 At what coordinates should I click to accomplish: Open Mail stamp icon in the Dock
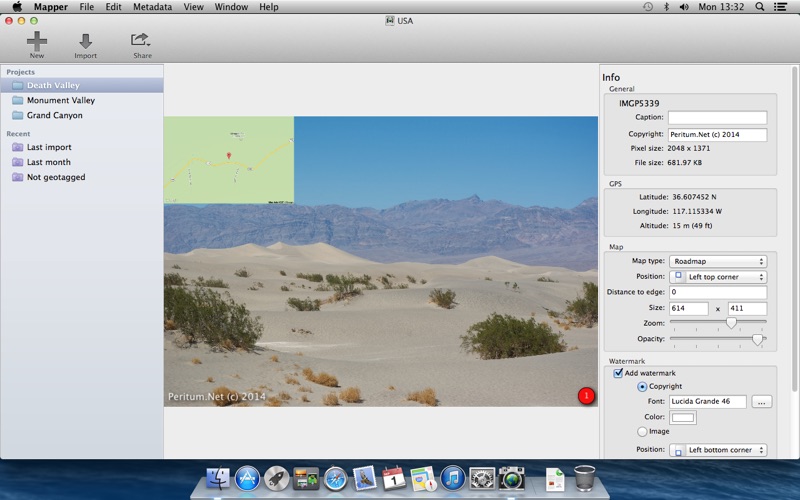coord(364,479)
